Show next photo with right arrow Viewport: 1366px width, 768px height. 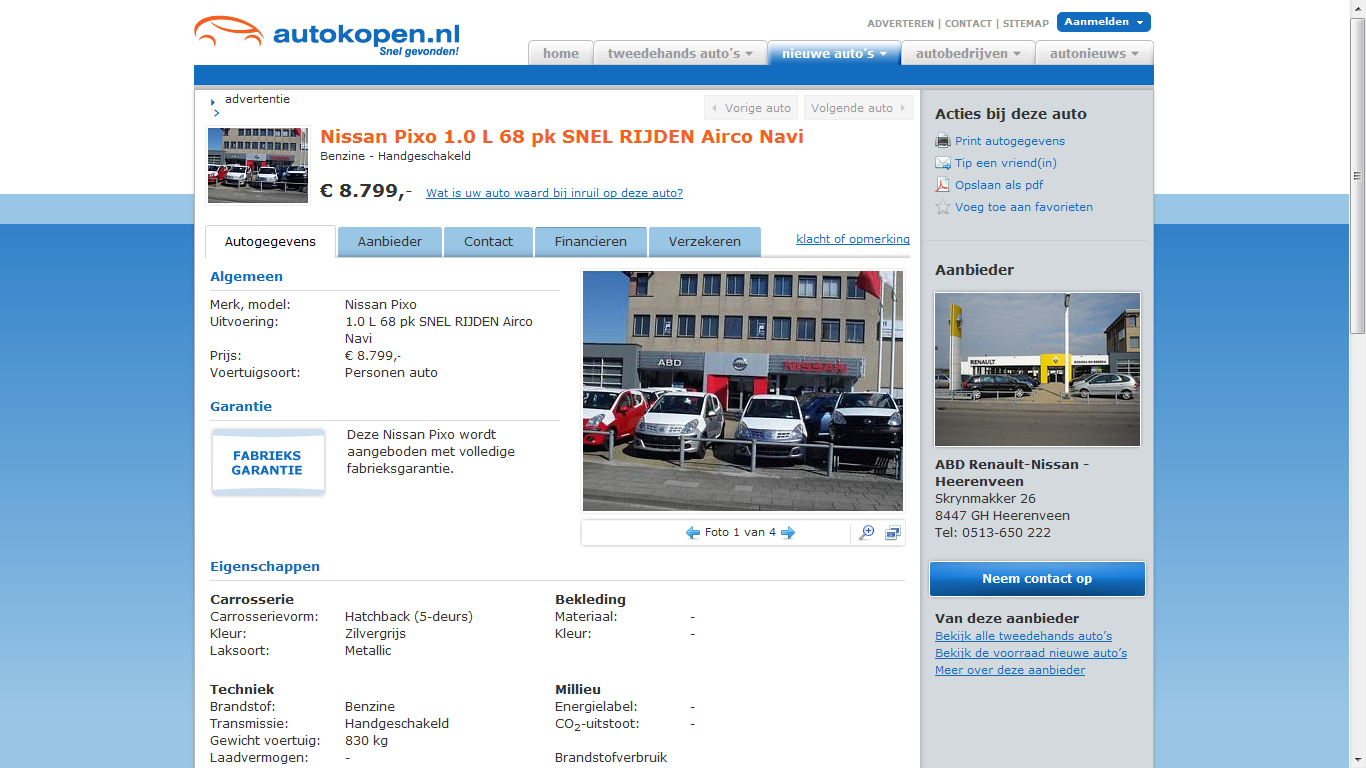click(x=788, y=533)
